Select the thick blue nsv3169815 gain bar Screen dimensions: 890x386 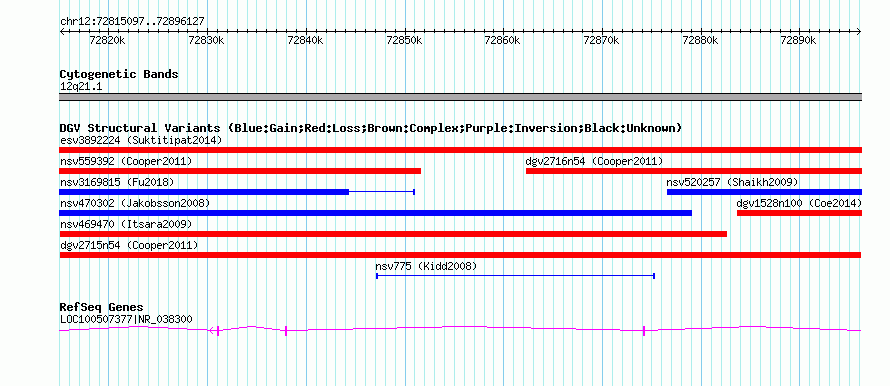[204, 192]
